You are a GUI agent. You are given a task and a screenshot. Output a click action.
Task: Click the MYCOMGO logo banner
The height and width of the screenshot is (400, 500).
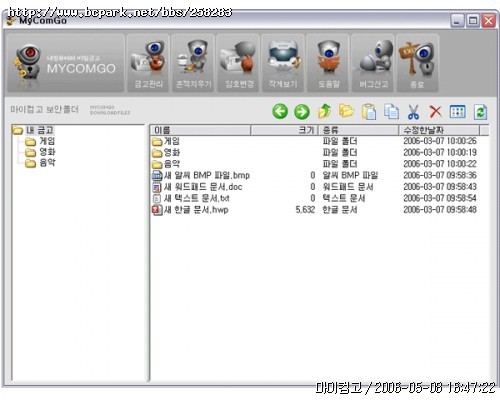pyautogui.click(x=66, y=63)
